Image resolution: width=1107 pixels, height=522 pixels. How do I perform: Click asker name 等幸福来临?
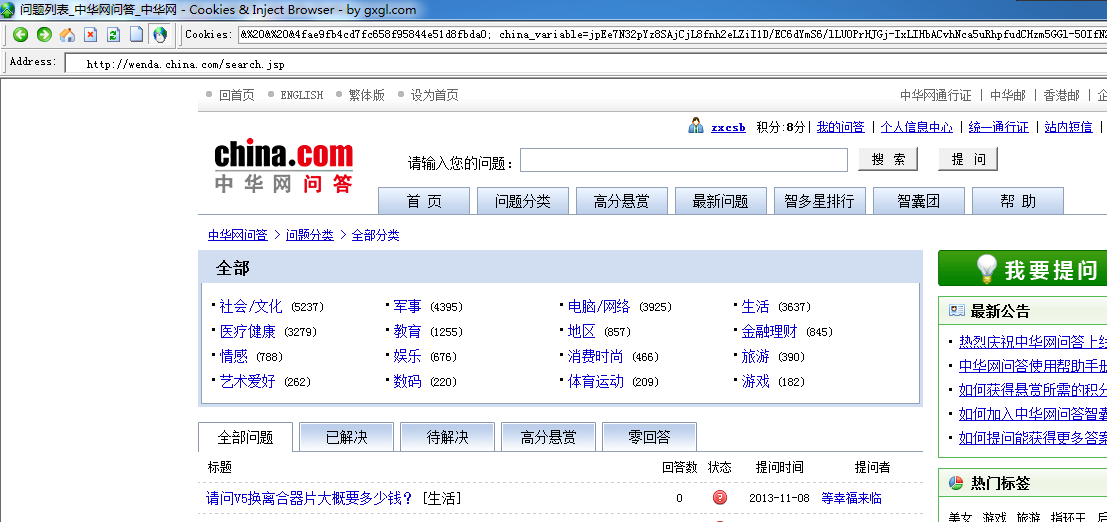click(851, 498)
